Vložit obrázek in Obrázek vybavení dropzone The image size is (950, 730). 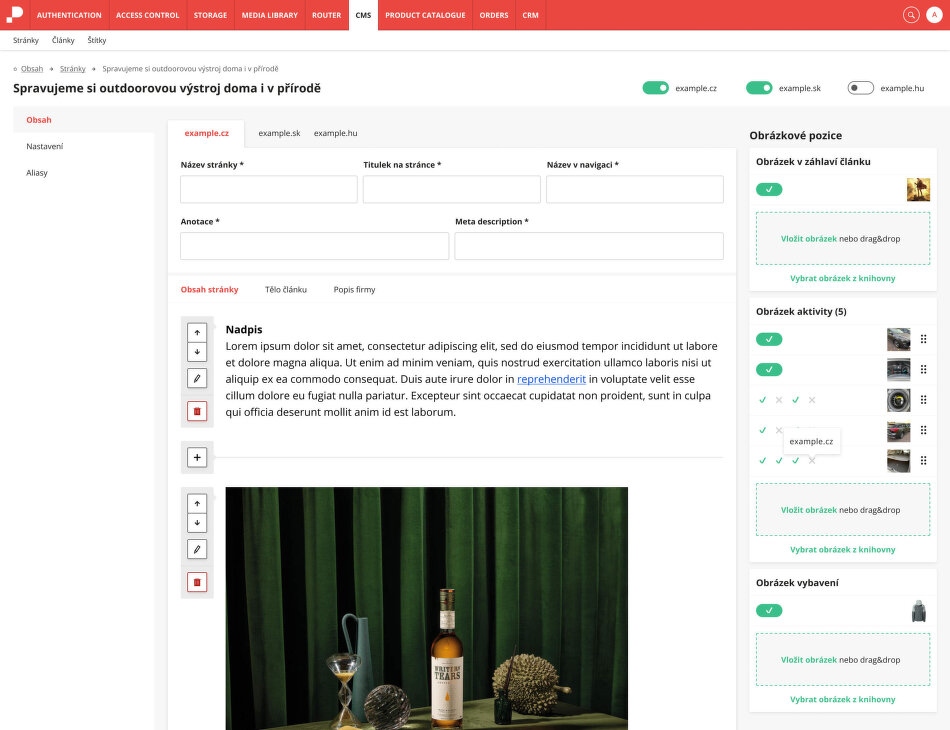(x=809, y=660)
